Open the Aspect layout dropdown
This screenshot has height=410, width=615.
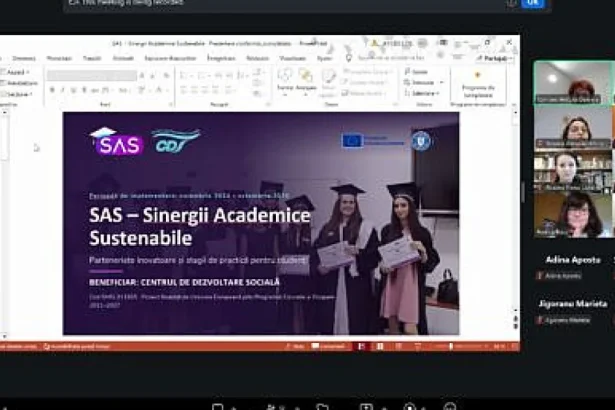click(16, 72)
